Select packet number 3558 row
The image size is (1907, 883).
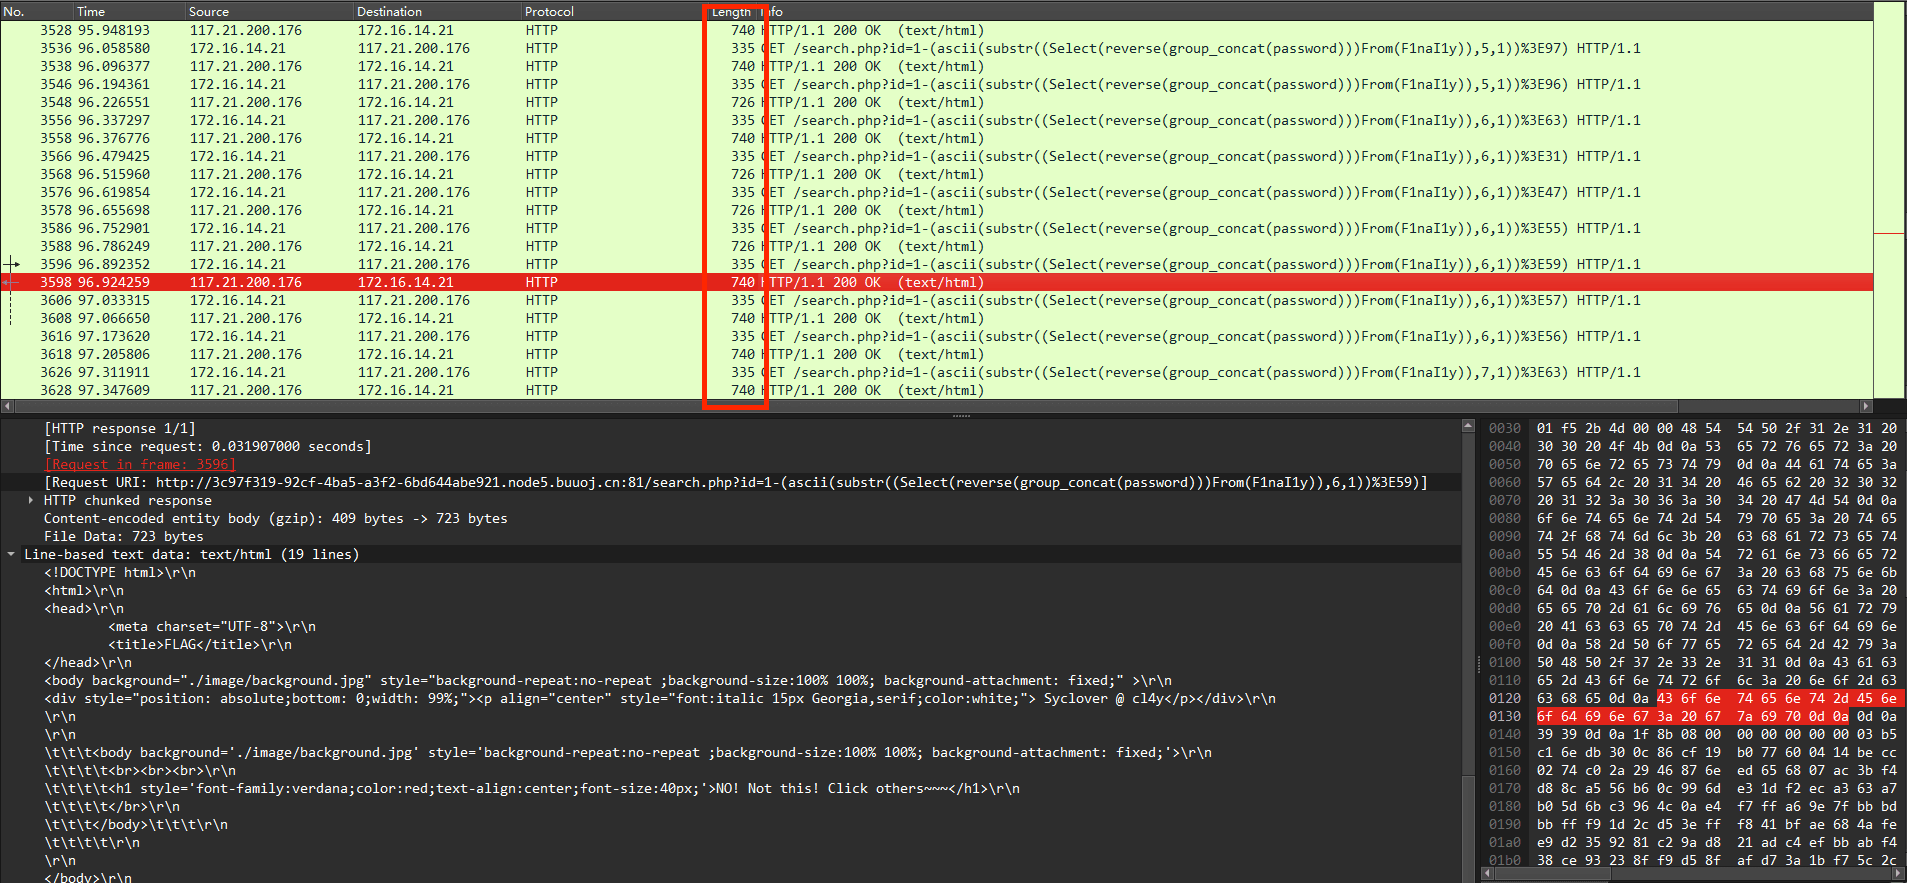pyautogui.click(x=936, y=138)
